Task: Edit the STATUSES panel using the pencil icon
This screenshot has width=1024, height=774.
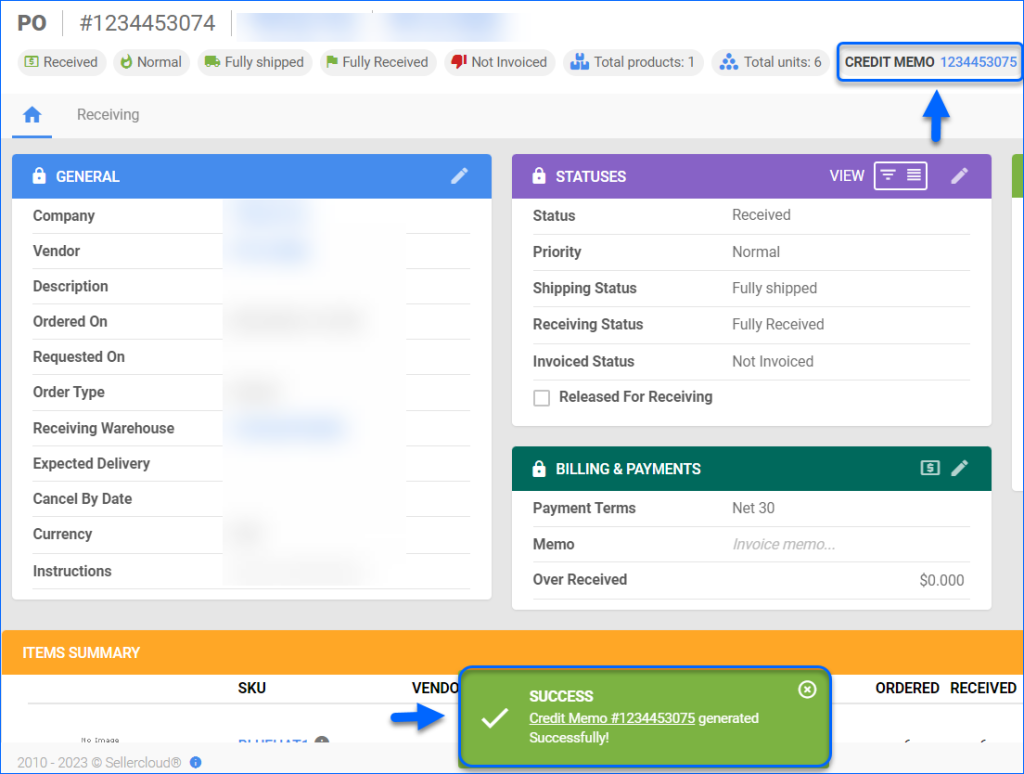Action: [959, 176]
